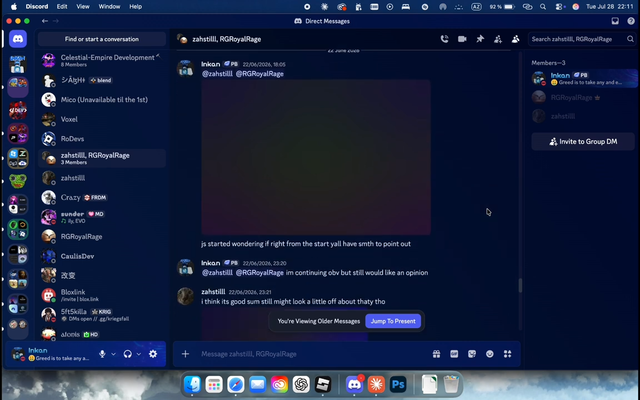Open the Voxel conversation
The image size is (640, 400).
click(x=102, y=119)
